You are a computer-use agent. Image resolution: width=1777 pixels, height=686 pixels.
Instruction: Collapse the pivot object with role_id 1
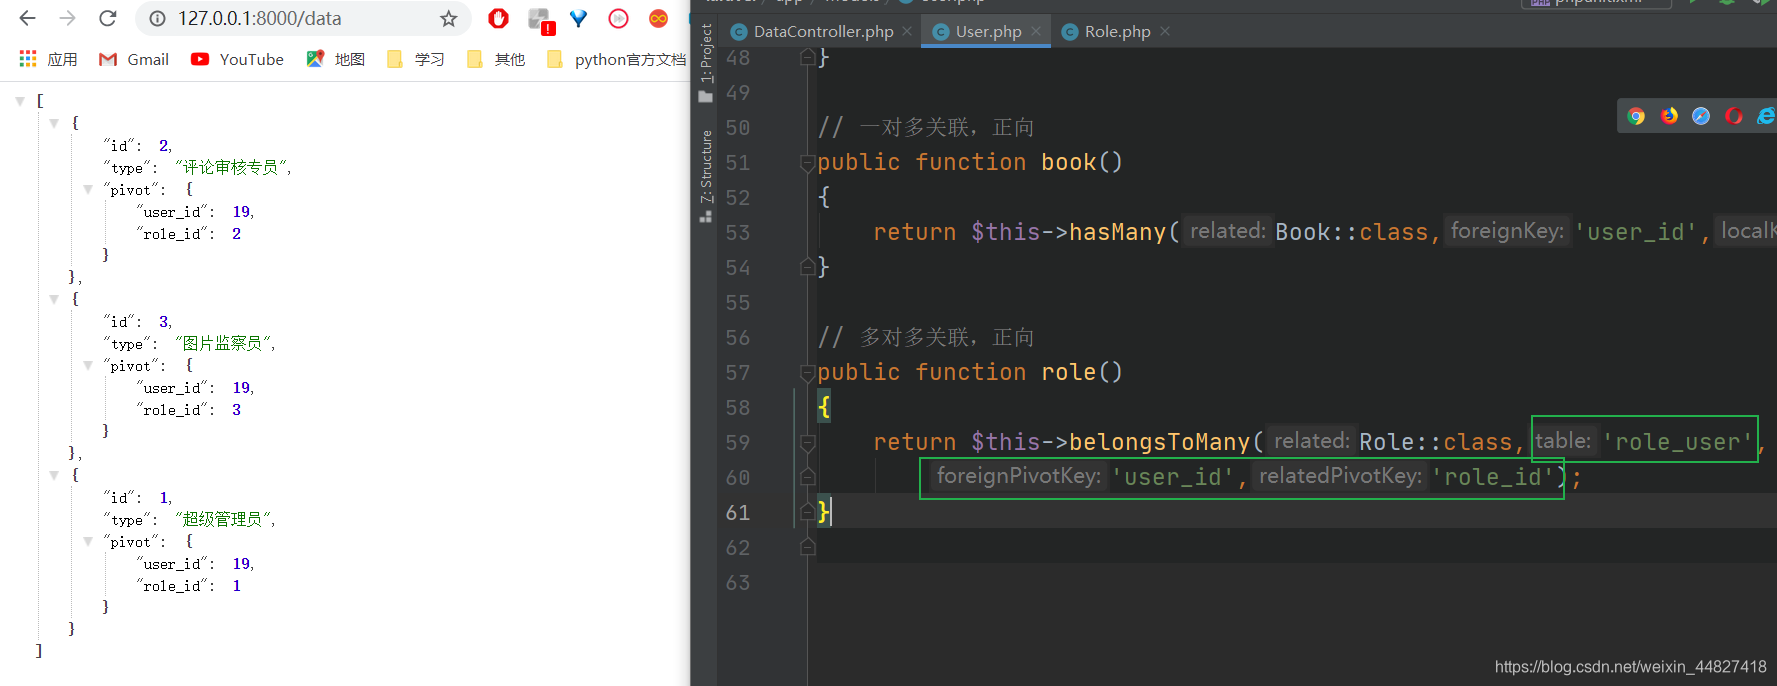pos(88,541)
